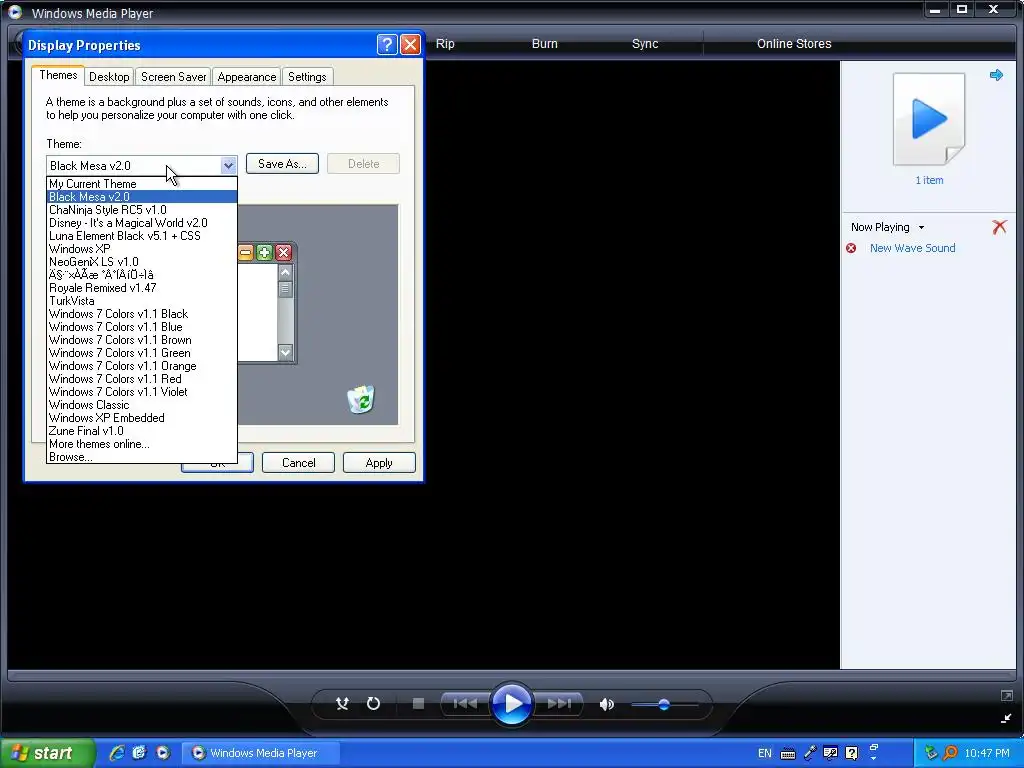This screenshot has width=1024, height=768.
Task: Choose Black Mesa v2.0 from list
Action: coord(142,197)
